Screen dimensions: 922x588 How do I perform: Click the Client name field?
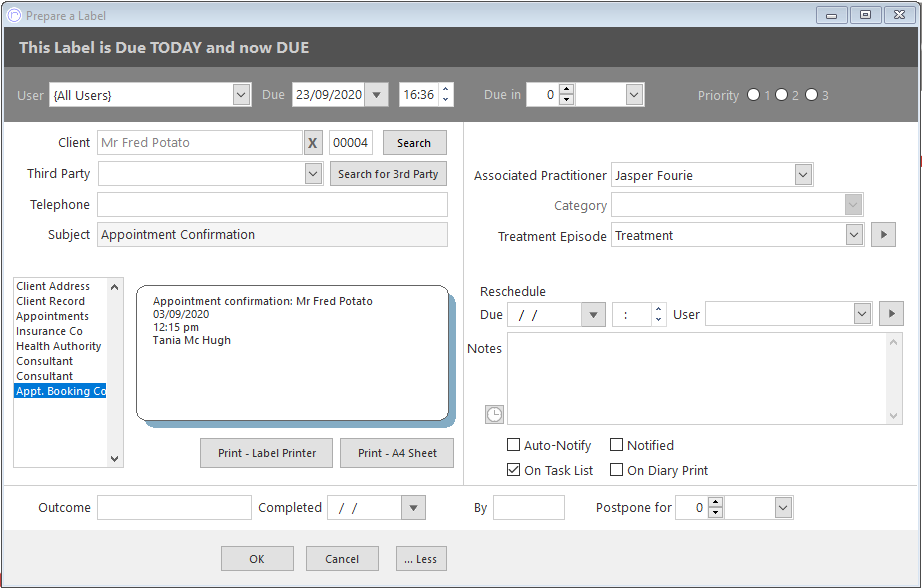pos(200,143)
